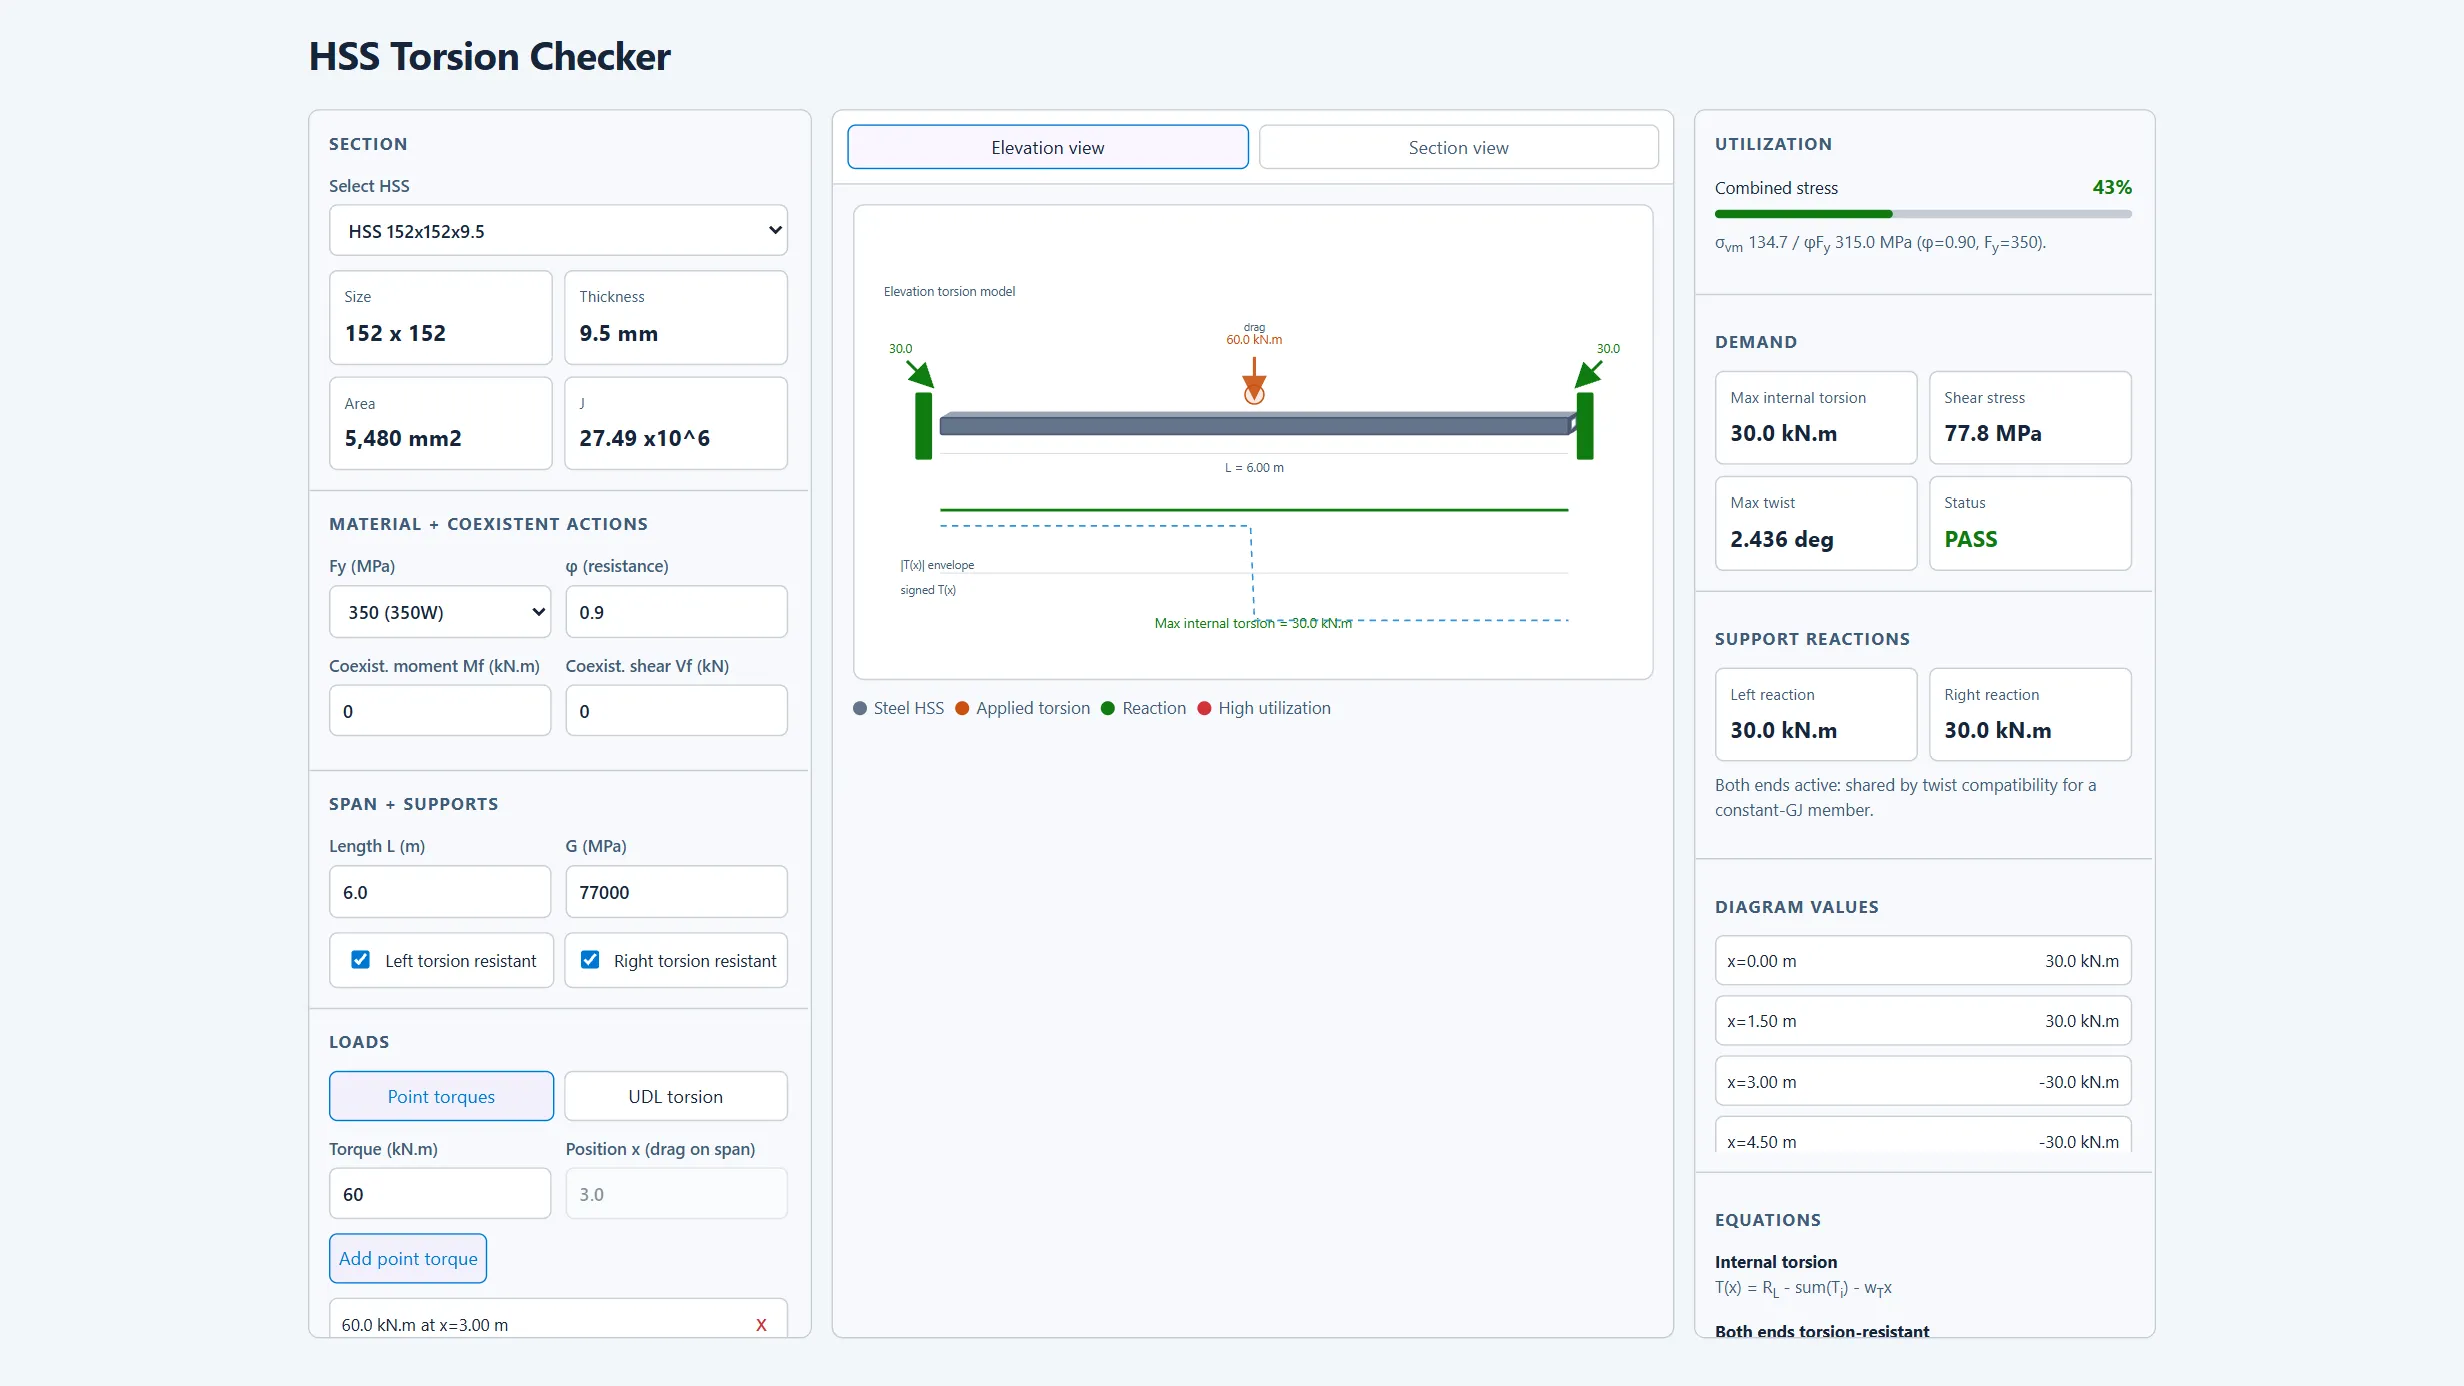Click the orange drag torque arrow marker
This screenshot has width=2464, height=1386.
pos(1254,381)
